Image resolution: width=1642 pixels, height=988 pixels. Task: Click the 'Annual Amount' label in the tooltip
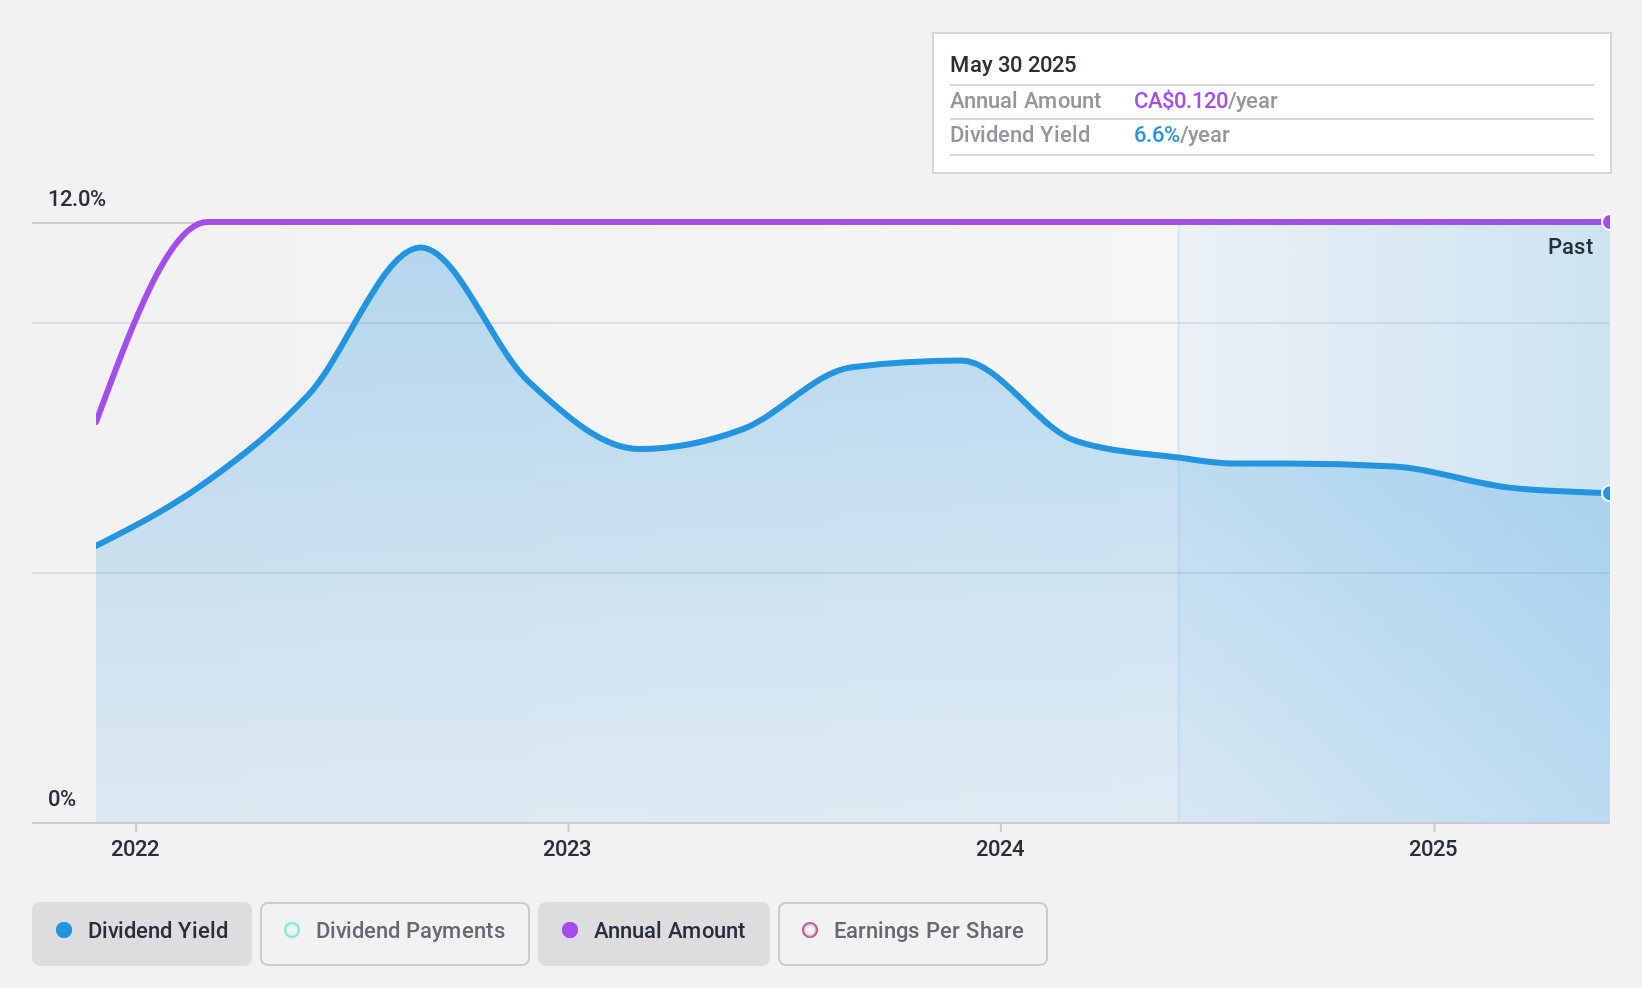(1025, 101)
